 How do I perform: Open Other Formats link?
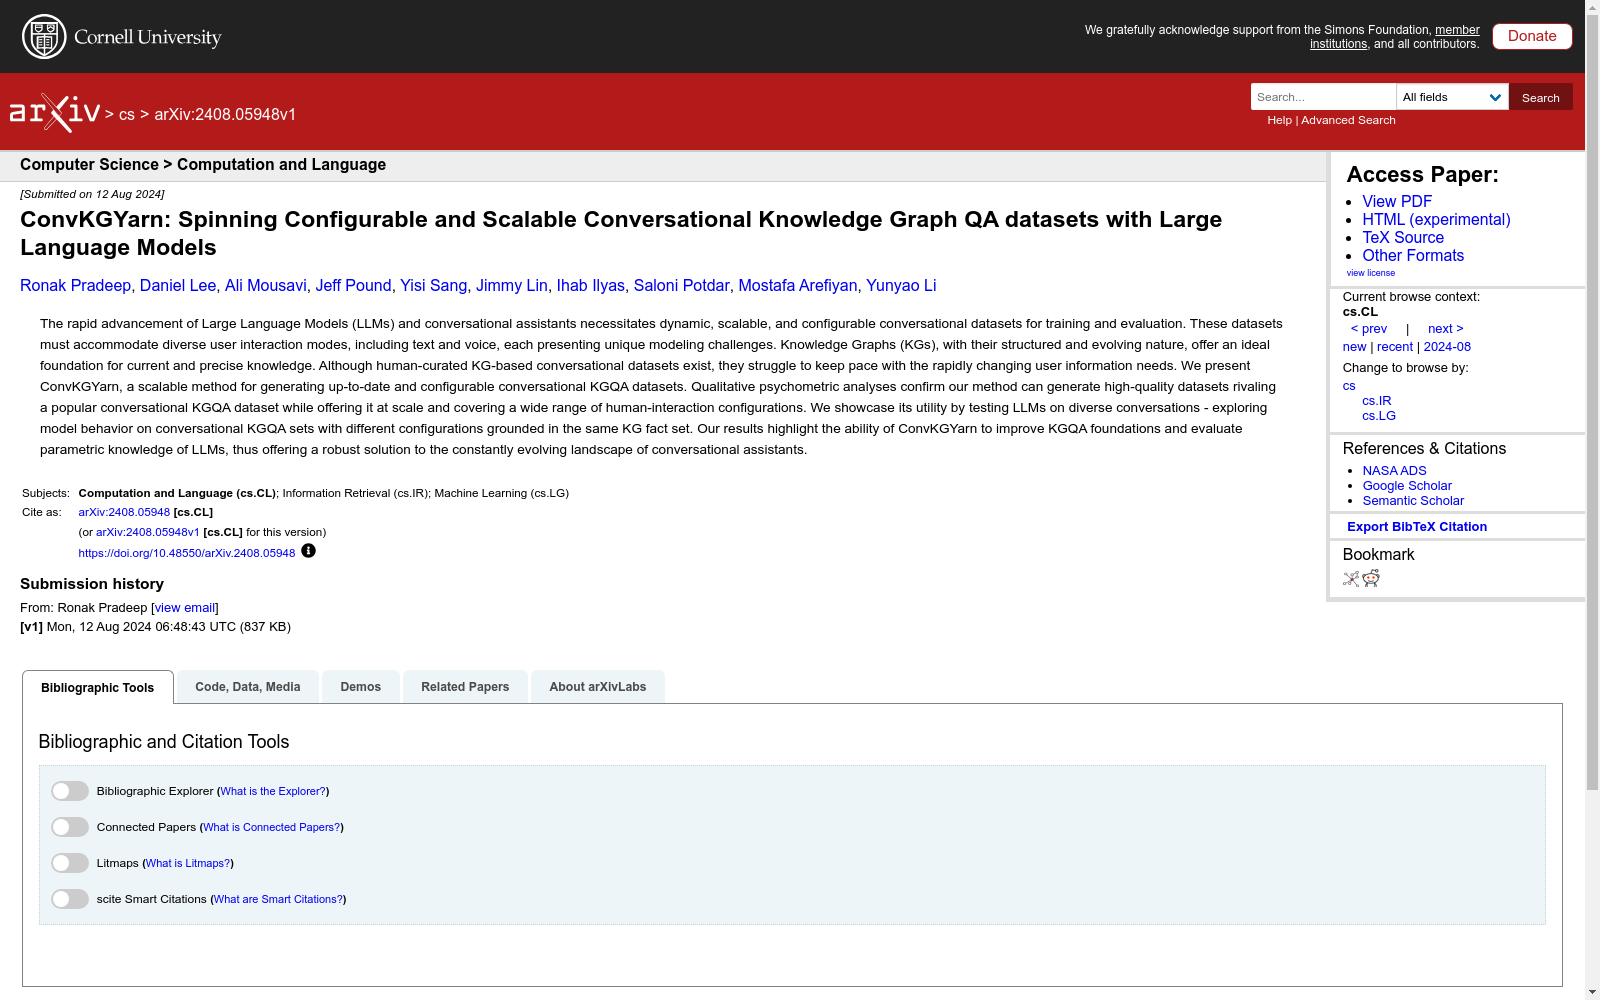point(1413,255)
